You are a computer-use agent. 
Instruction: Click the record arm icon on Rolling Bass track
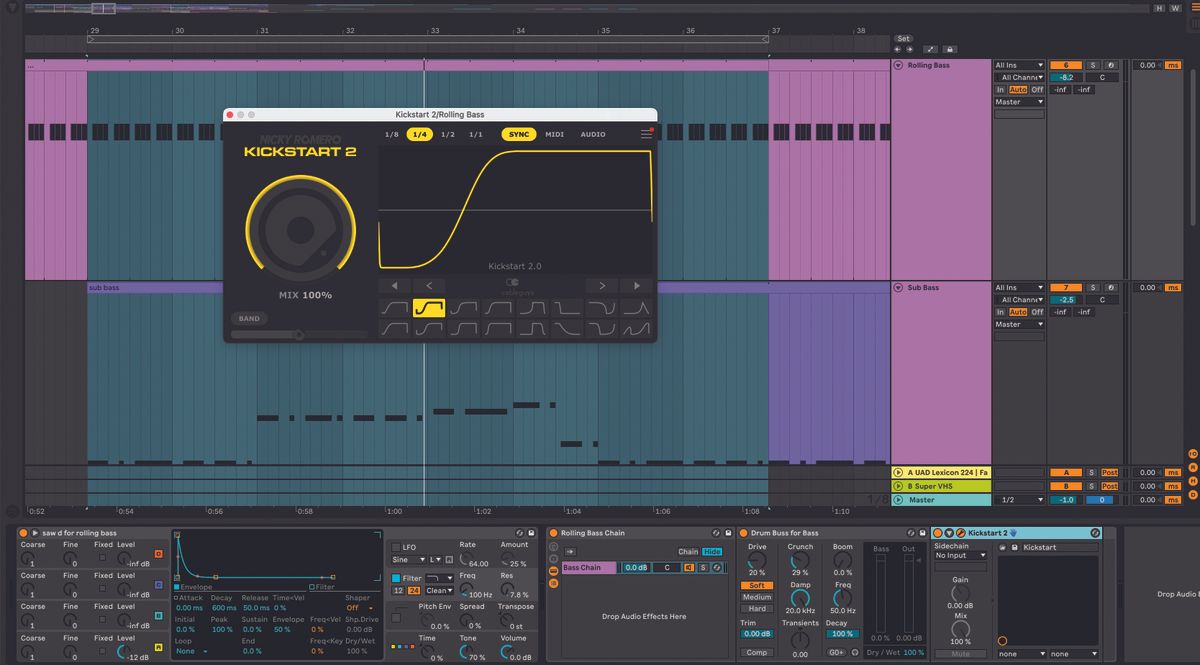pos(1111,65)
